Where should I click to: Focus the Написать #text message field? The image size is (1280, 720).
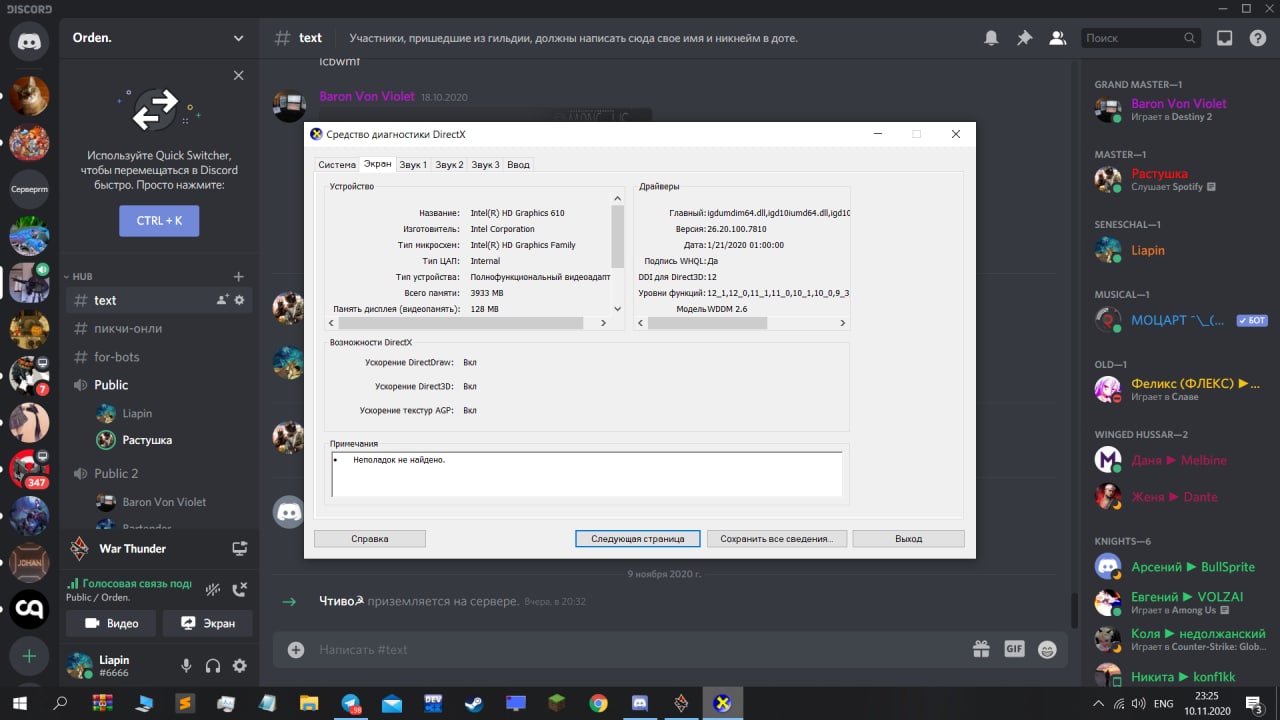click(640, 649)
